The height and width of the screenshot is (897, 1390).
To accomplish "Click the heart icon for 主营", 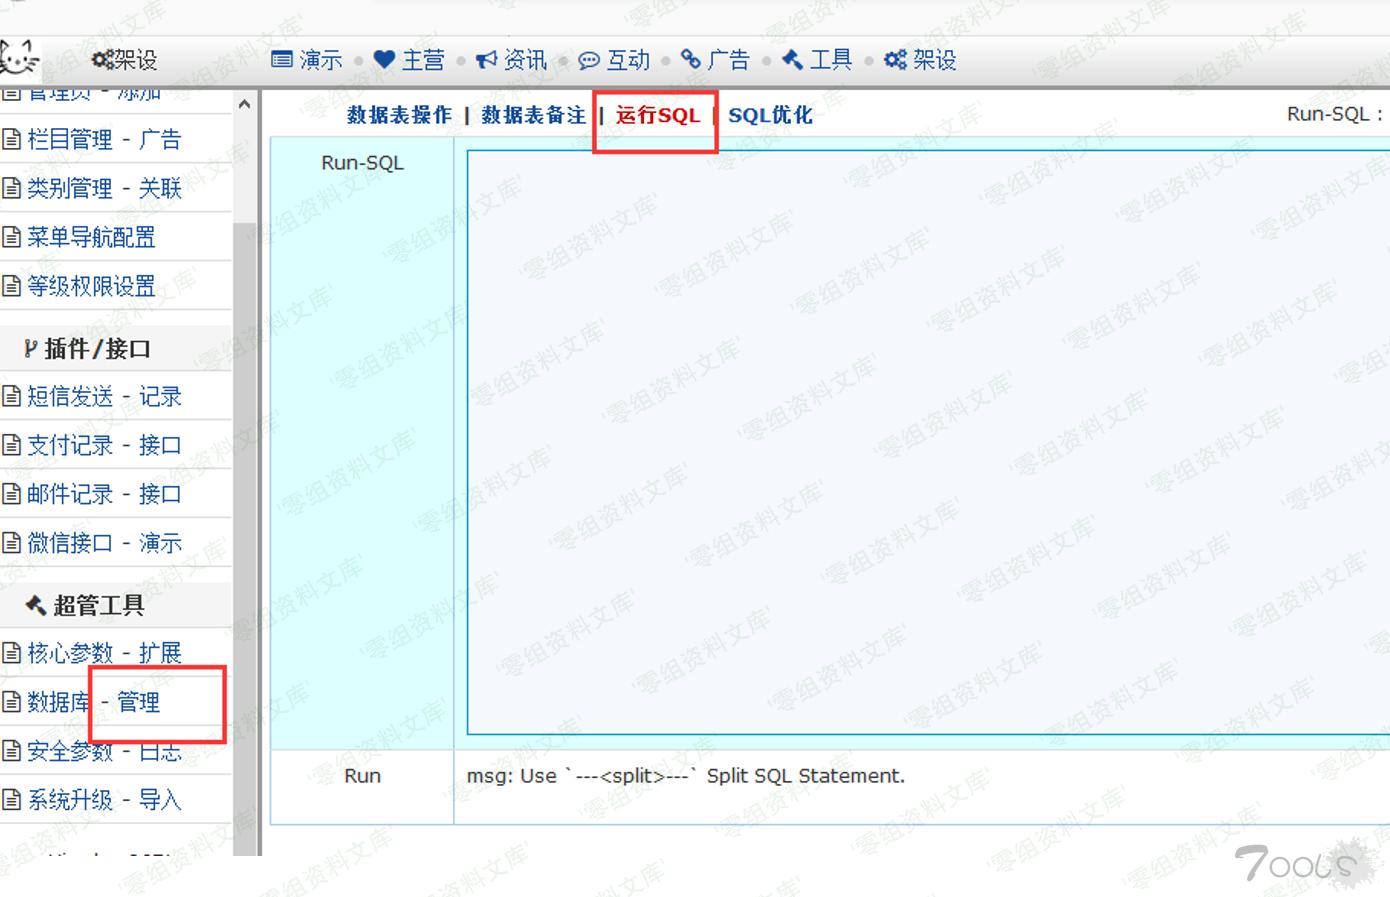I will (x=384, y=60).
